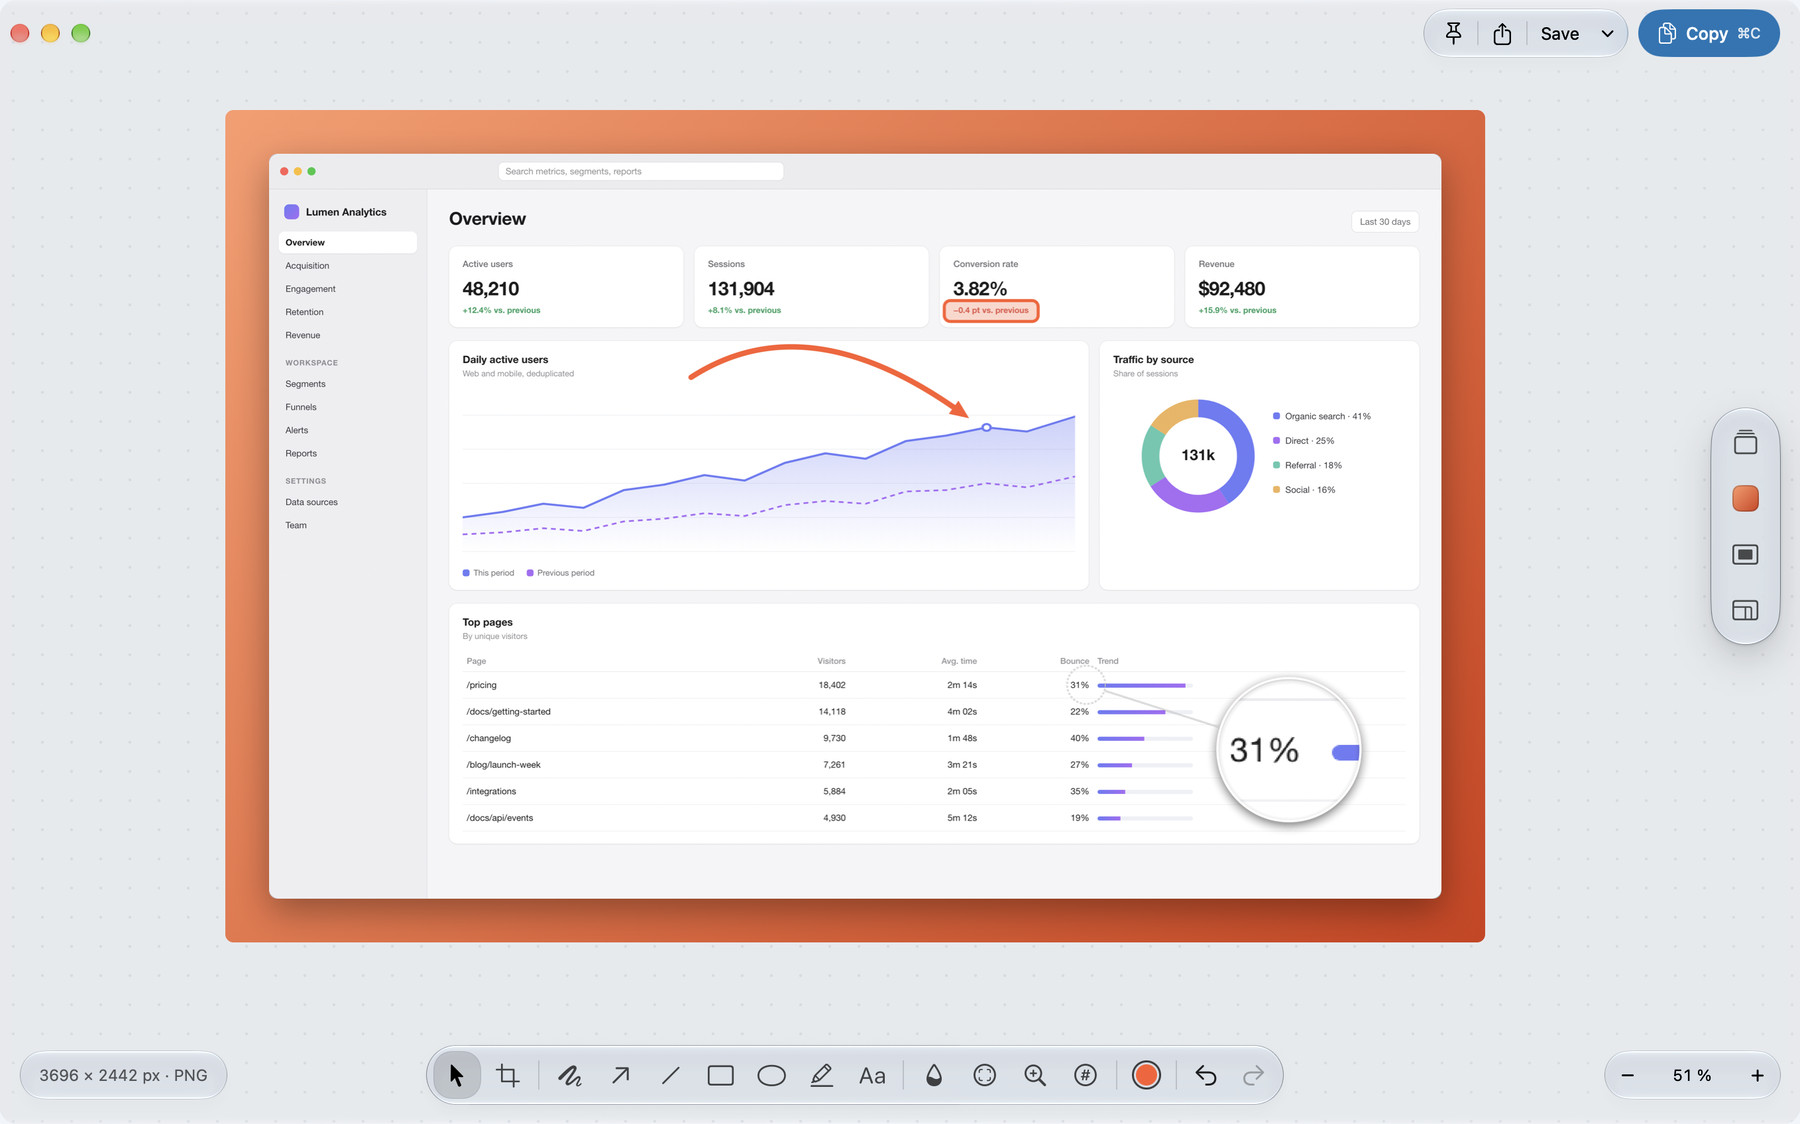Choose the spotlight focus tool
The width and height of the screenshot is (1800, 1124).
pyautogui.click(x=984, y=1075)
